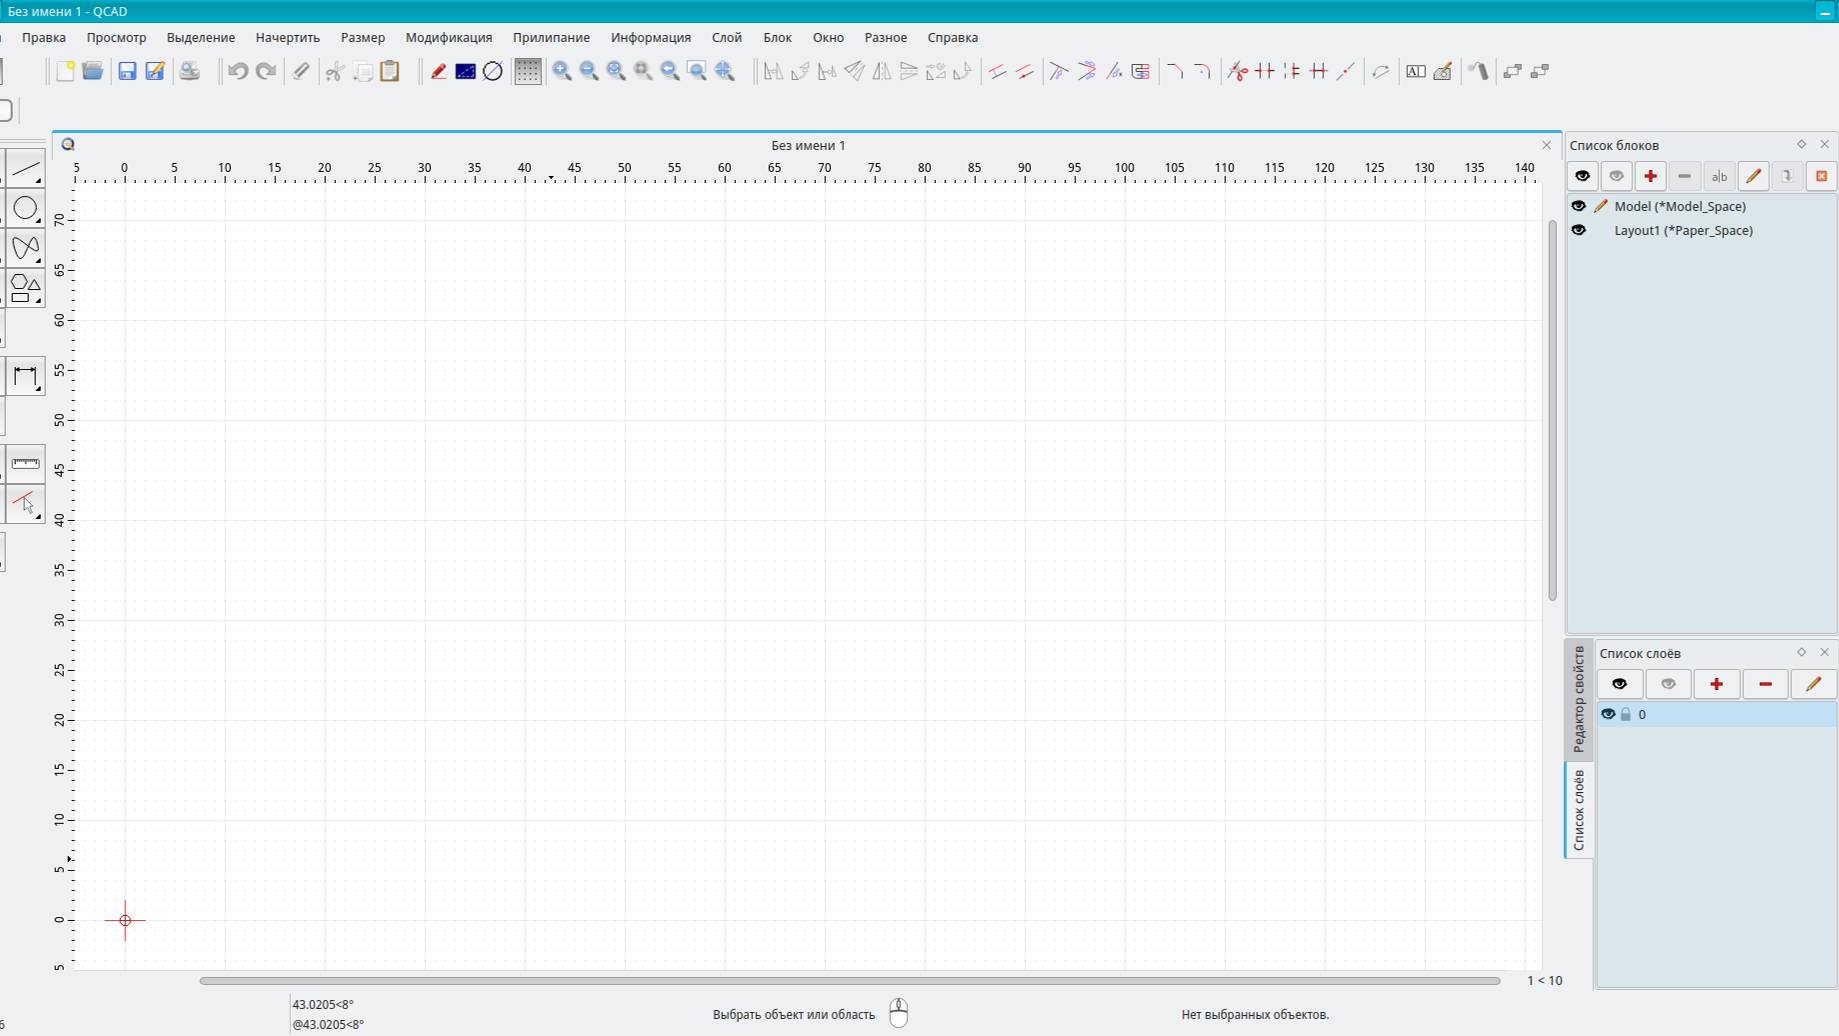Click the horizontal scrollbar under the canvas
1839x1036 pixels.
[x=850, y=980]
